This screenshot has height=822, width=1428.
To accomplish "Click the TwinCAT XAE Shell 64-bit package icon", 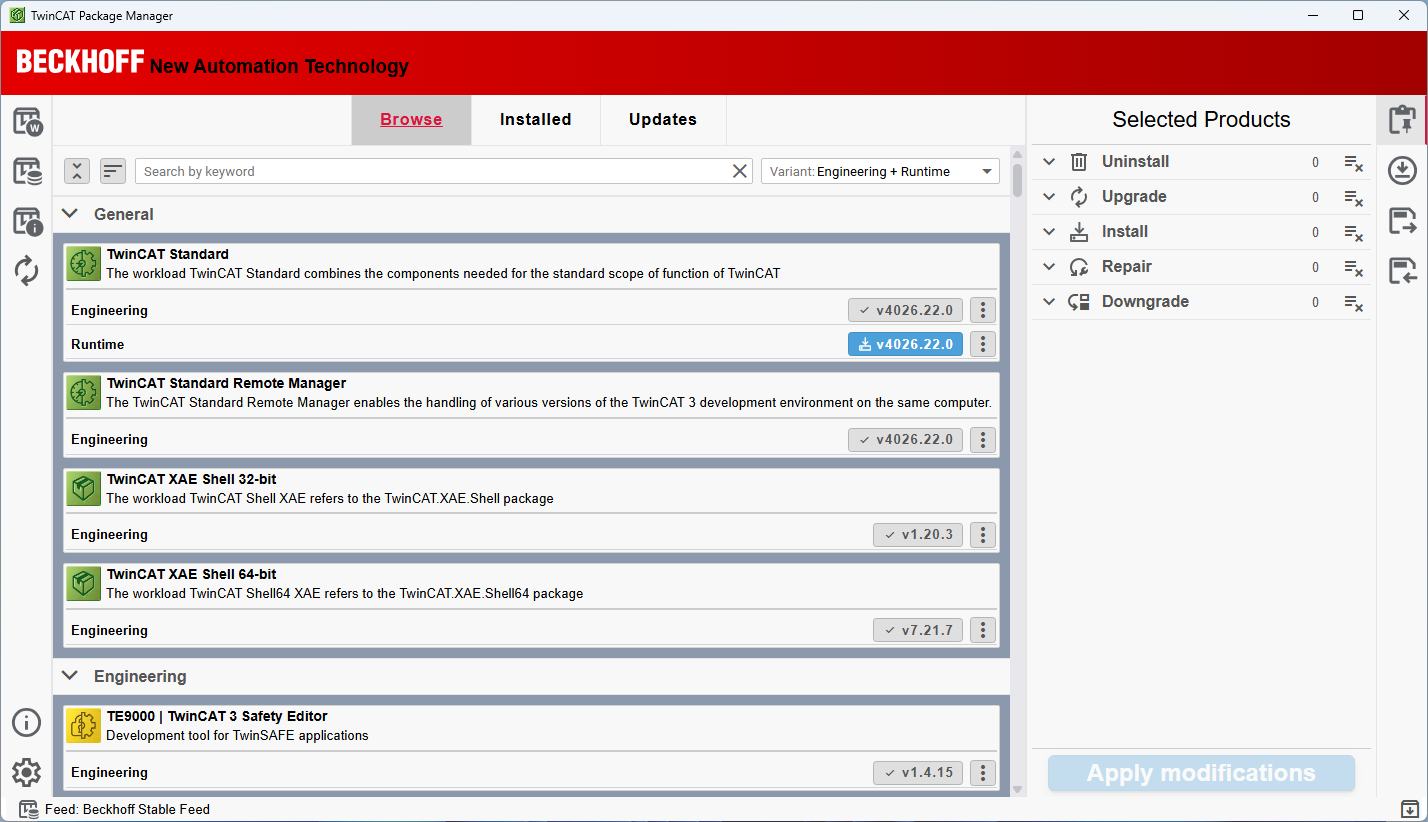I will [x=84, y=584].
